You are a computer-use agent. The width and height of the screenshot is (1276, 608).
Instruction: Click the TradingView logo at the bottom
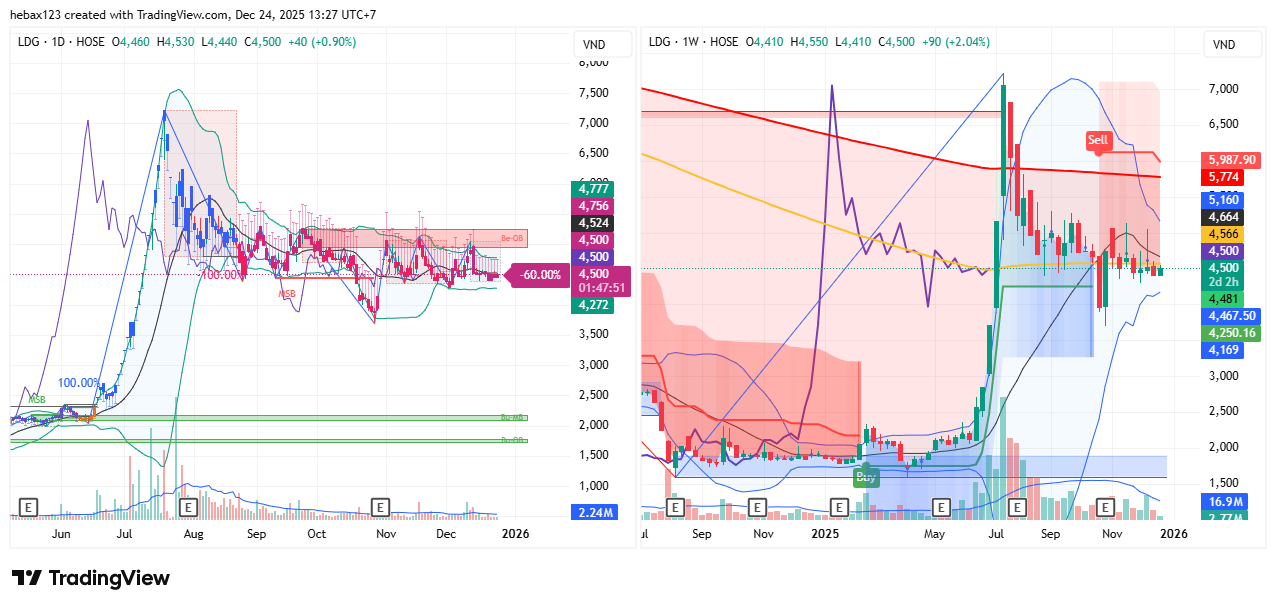(91, 578)
